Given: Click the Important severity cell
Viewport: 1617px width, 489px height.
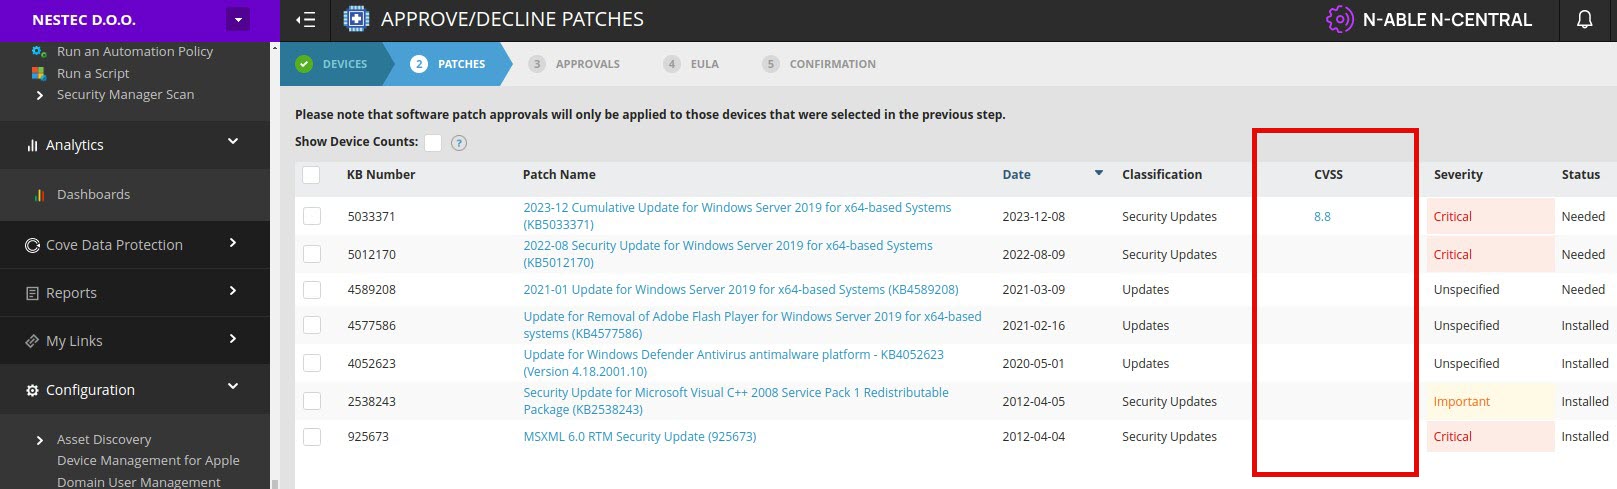Looking at the screenshot, I should (x=1490, y=402).
